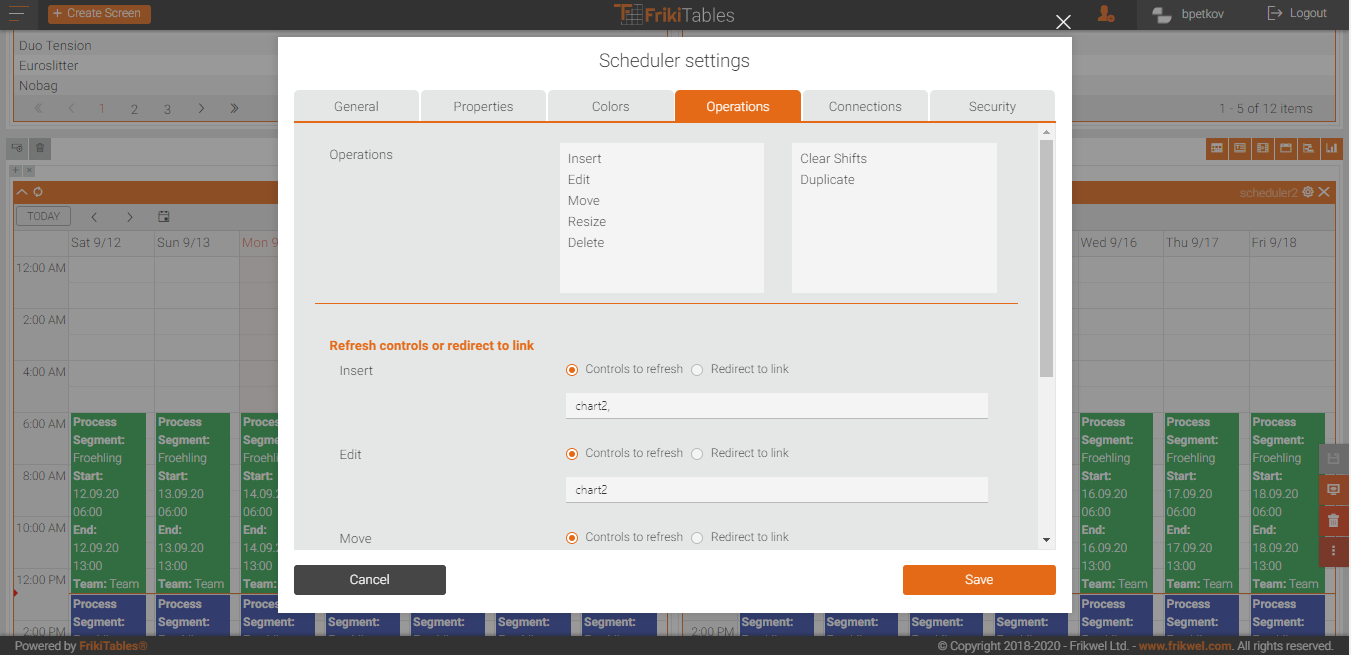
Task: Click the orange user icon in header
Action: pyautogui.click(x=1105, y=14)
